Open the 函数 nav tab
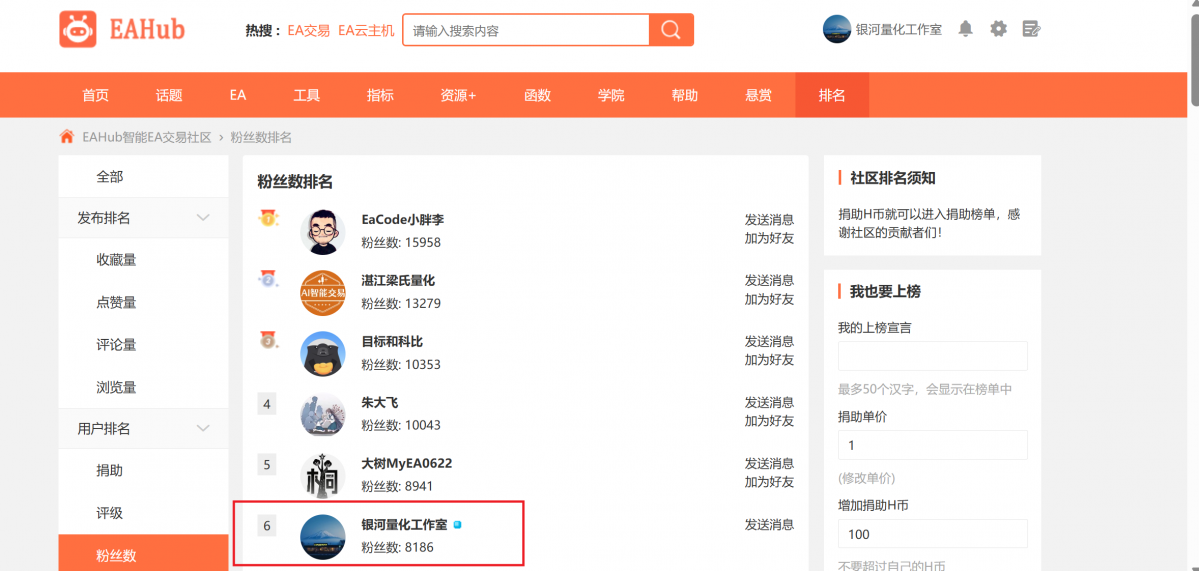This screenshot has width=1199, height=571. [538, 96]
